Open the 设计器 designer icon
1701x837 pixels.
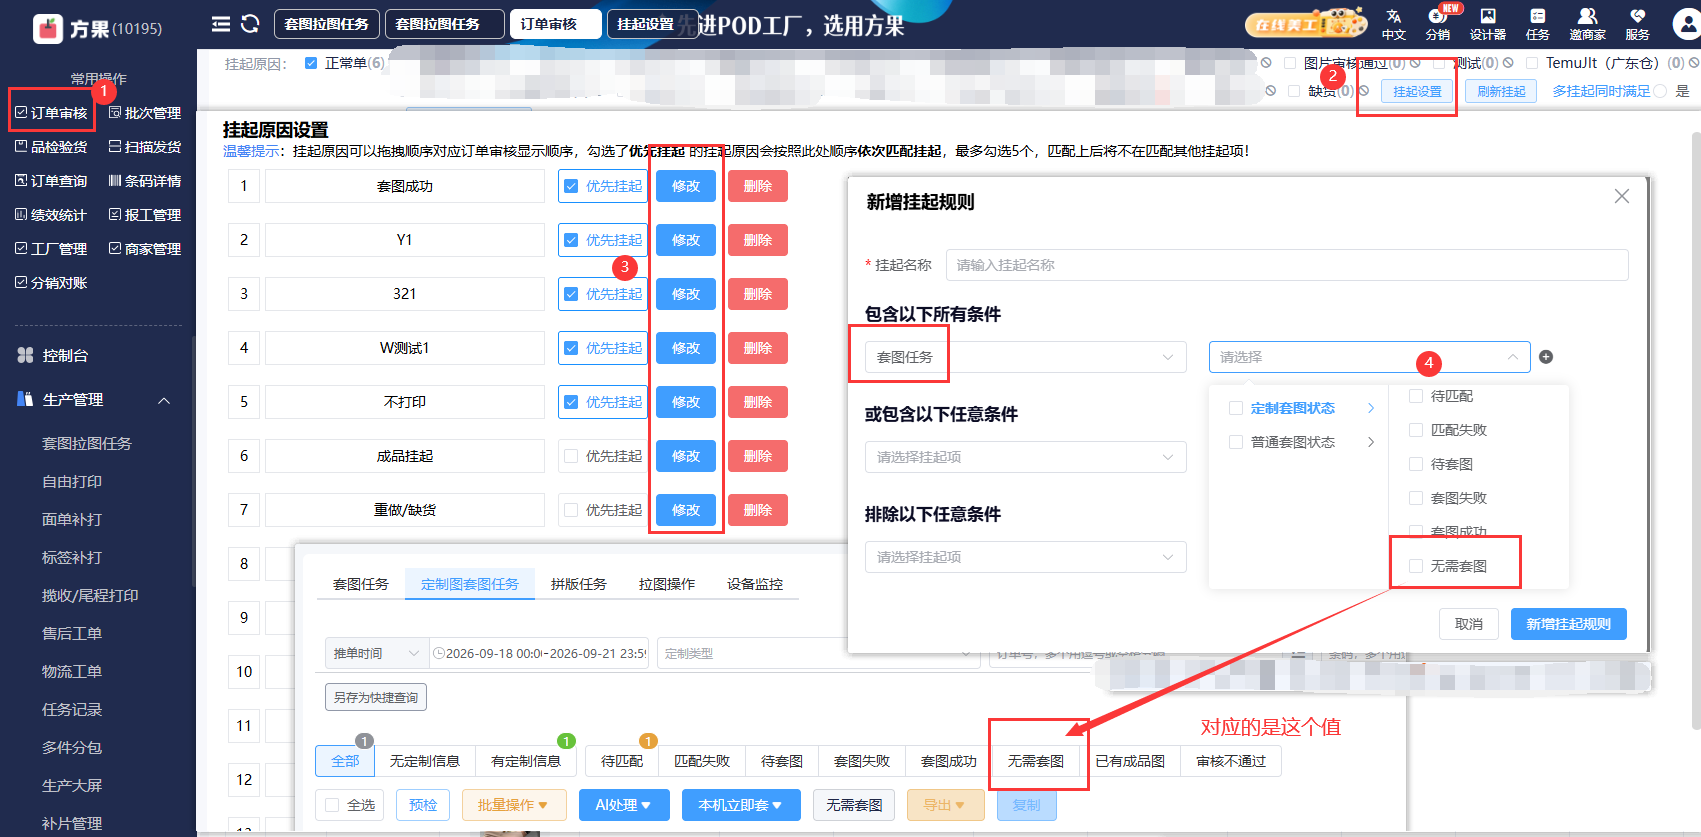coord(1488,24)
